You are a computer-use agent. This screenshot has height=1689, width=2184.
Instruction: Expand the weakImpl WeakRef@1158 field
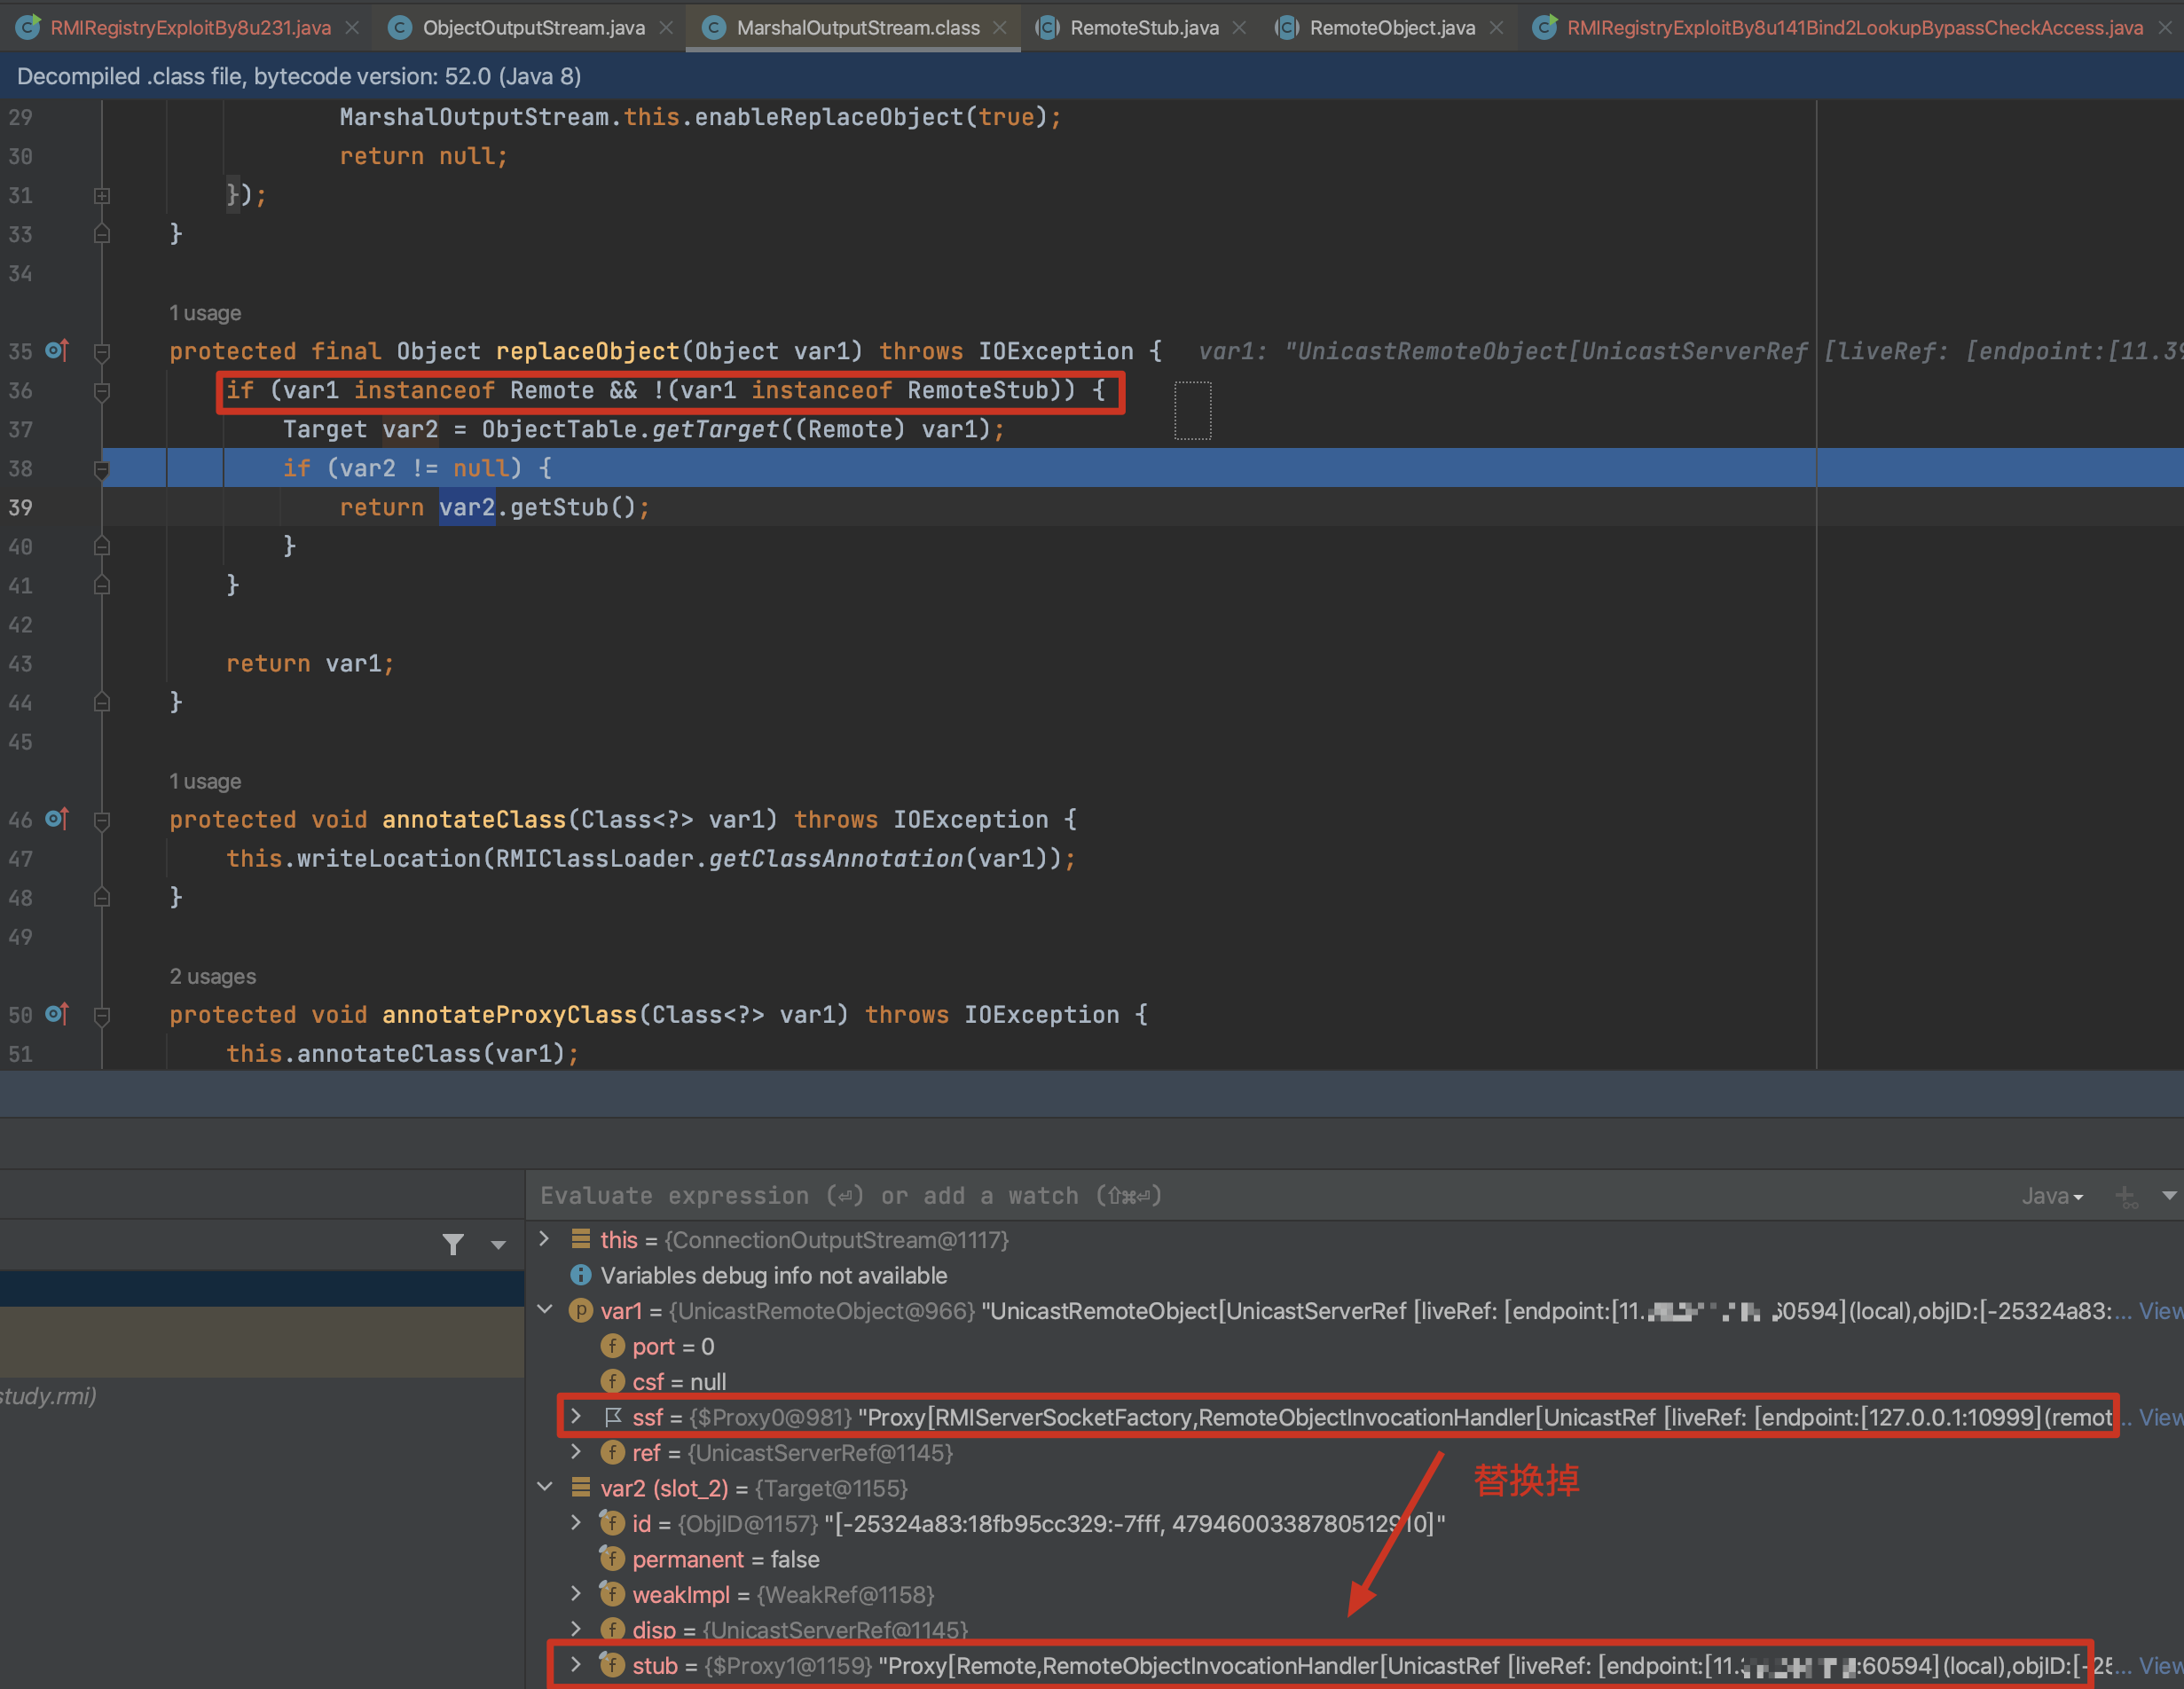576,1594
